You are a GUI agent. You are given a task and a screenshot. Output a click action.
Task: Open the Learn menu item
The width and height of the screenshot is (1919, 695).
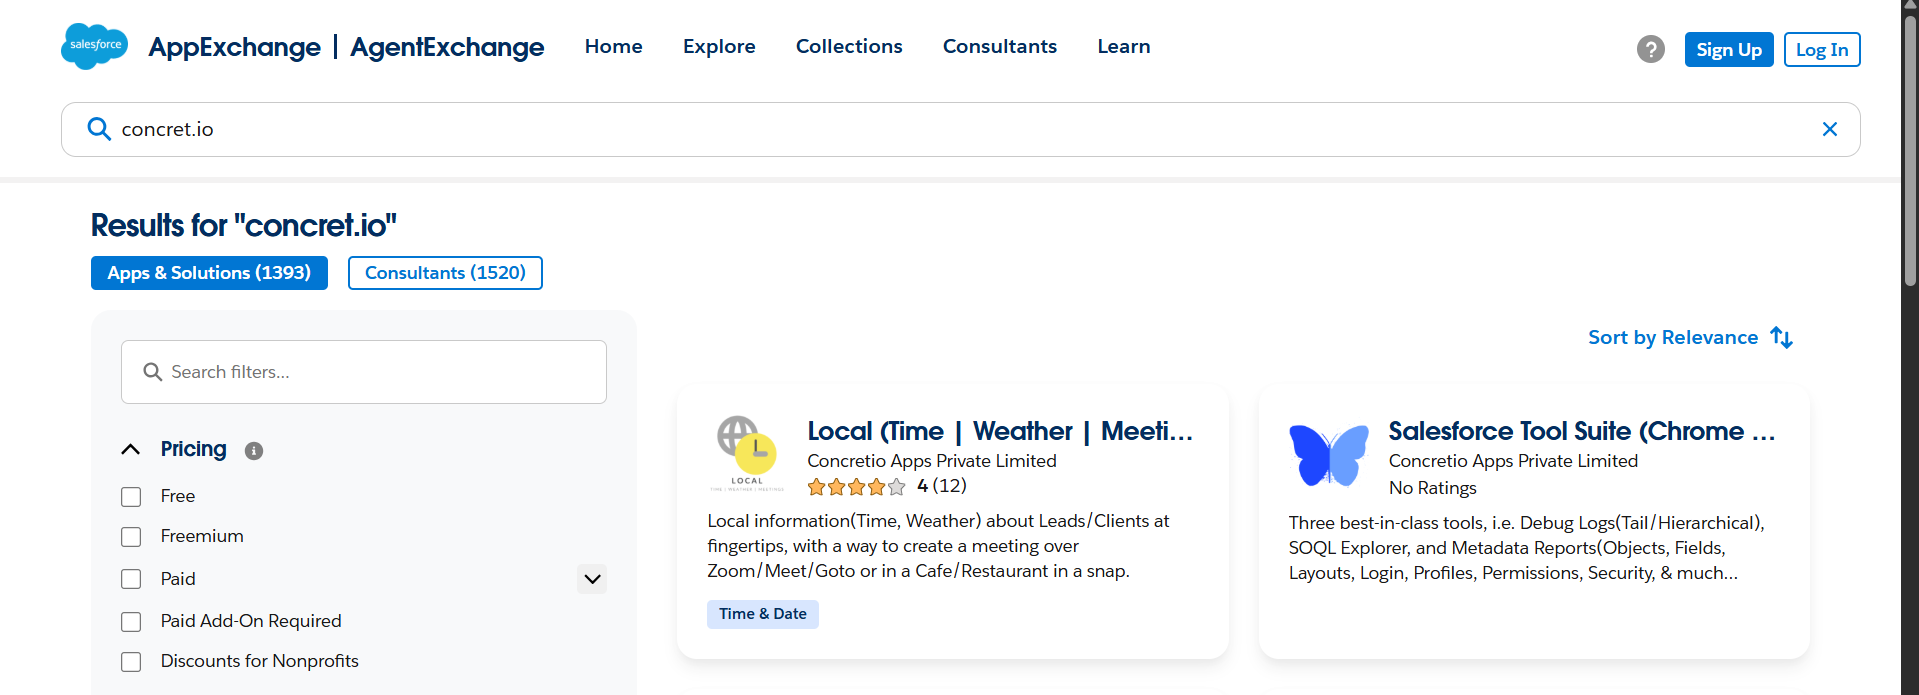coord(1124,47)
